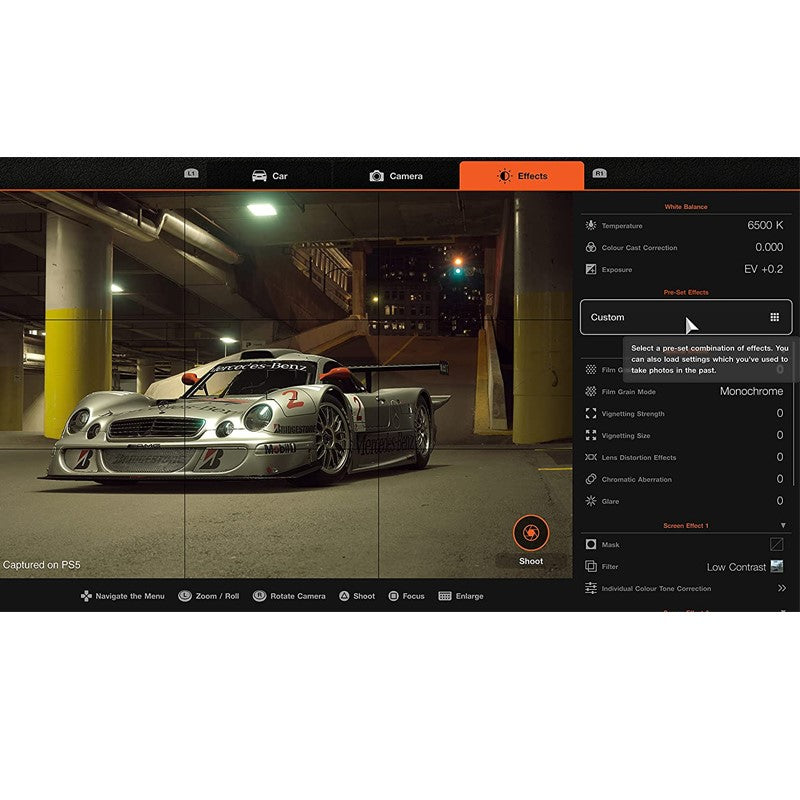Viewport: 800px width, 800px height.
Task: Click the Lens Distortion Effects value 0
Action: coord(780,457)
